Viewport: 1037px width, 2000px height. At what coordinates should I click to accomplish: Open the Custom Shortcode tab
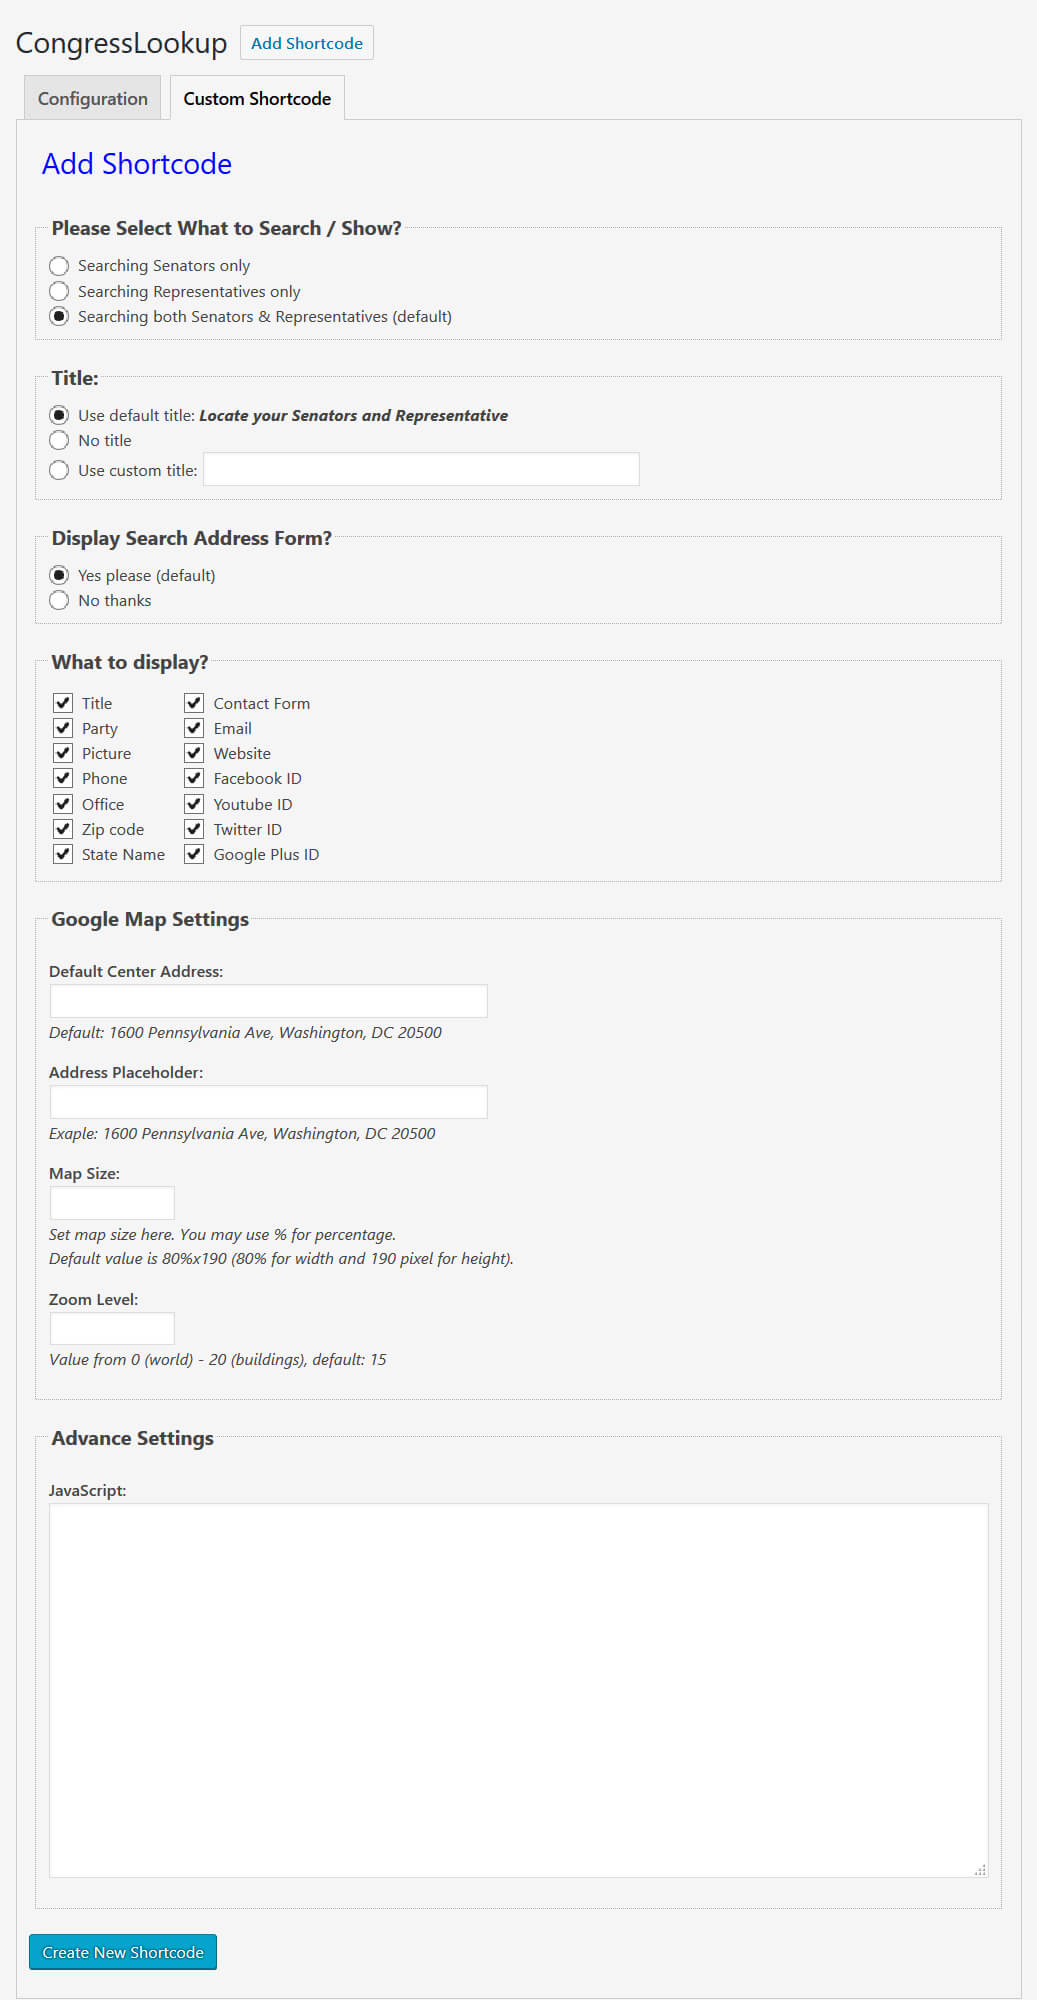coord(257,98)
